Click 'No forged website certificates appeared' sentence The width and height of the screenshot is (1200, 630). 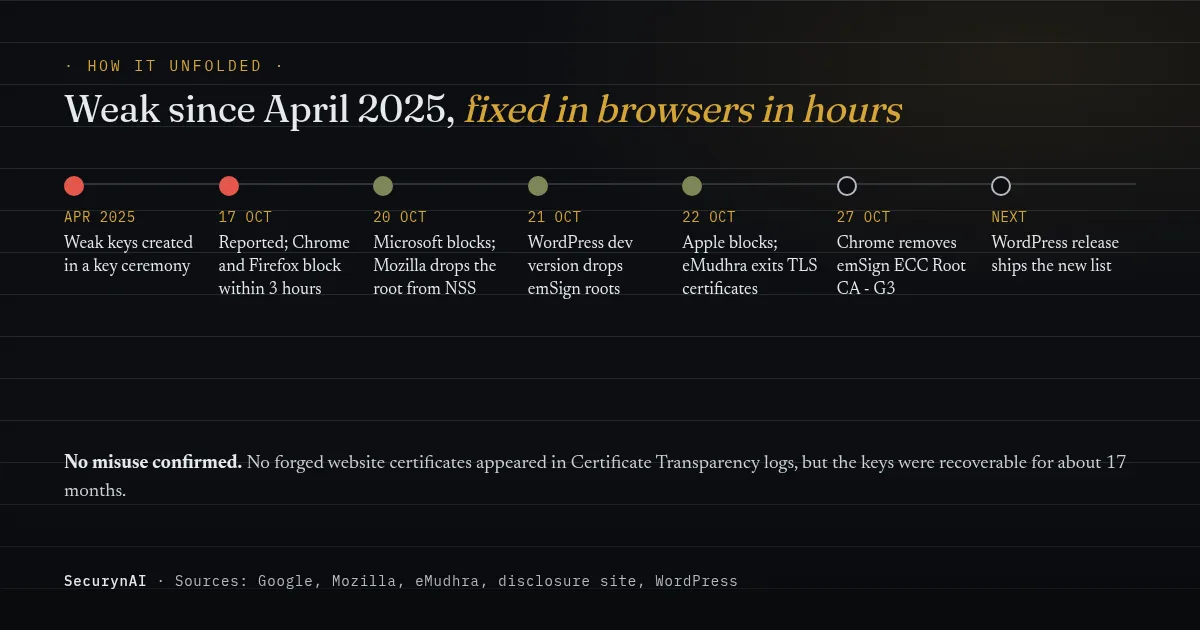tap(595, 476)
